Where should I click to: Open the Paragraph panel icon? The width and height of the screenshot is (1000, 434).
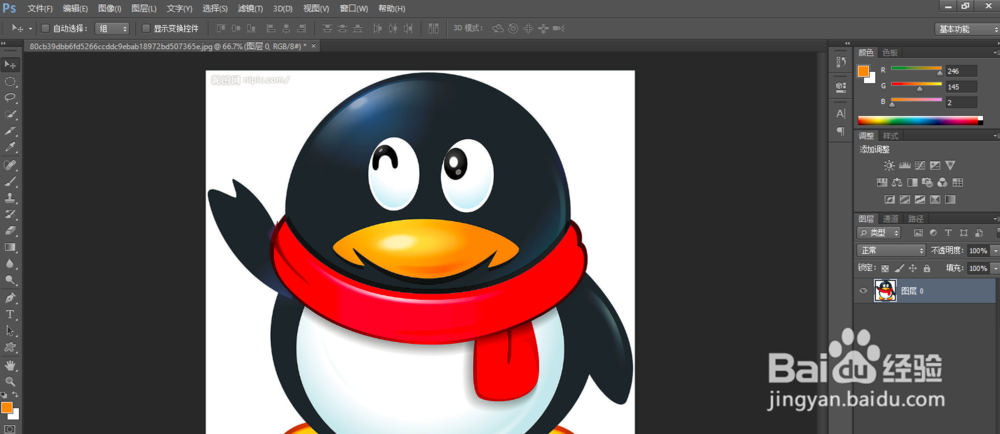coord(841,131)
